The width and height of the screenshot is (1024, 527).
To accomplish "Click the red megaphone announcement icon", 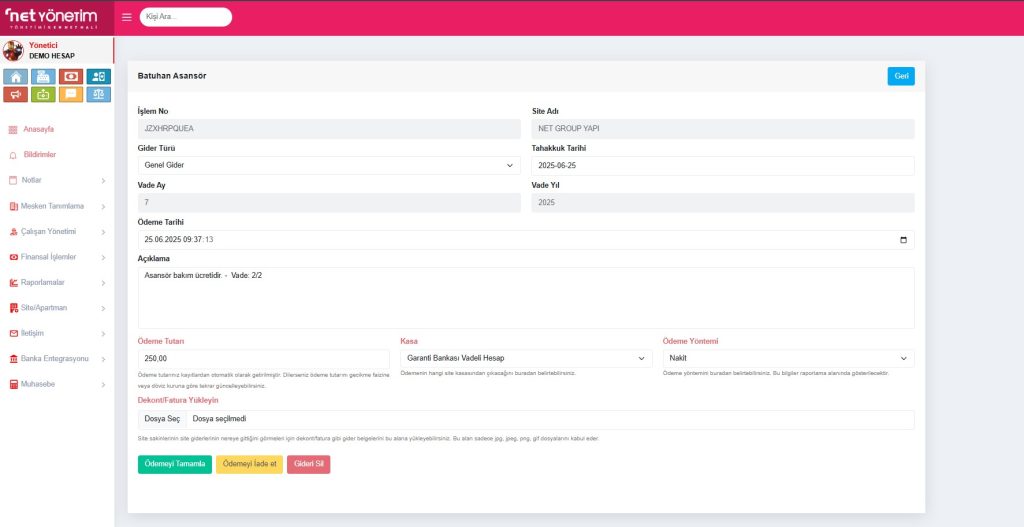I will click(x=15, y=95).
